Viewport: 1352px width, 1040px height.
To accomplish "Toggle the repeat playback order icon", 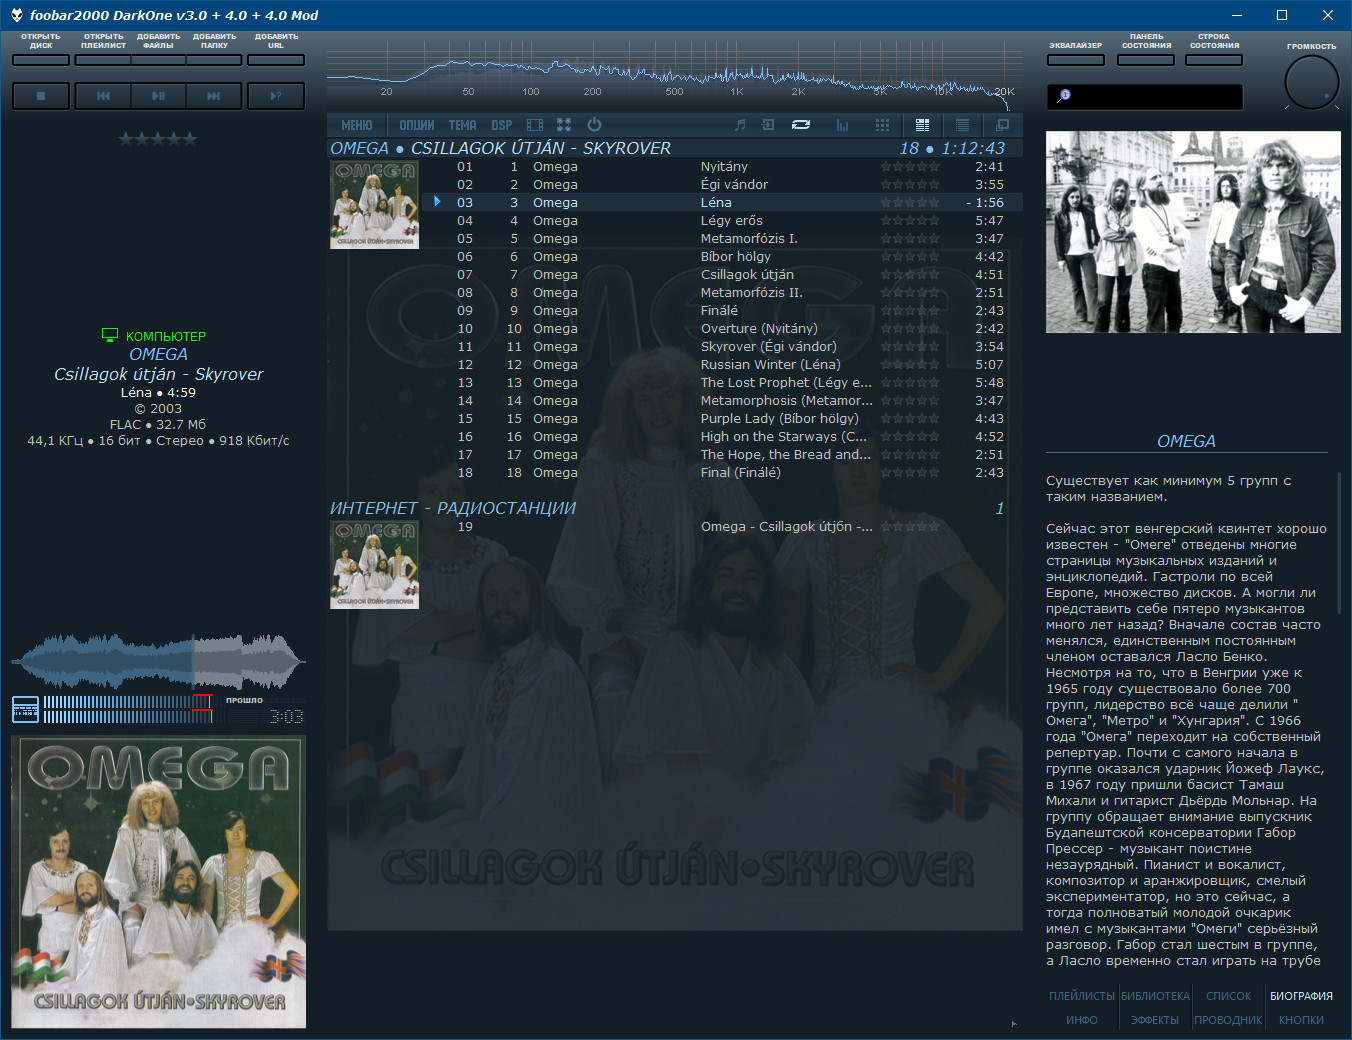I will (801, 125).
